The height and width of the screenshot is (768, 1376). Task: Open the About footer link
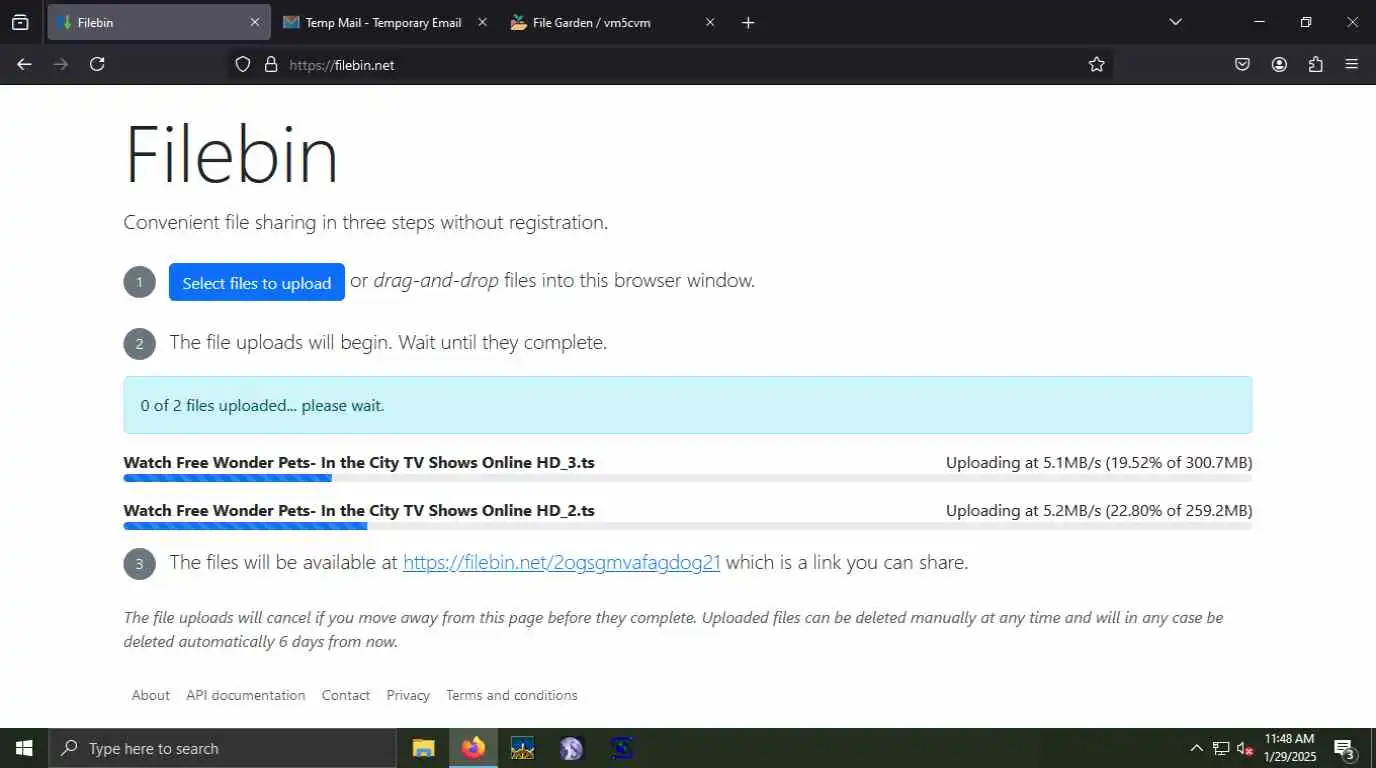click(x=151, y=695)
